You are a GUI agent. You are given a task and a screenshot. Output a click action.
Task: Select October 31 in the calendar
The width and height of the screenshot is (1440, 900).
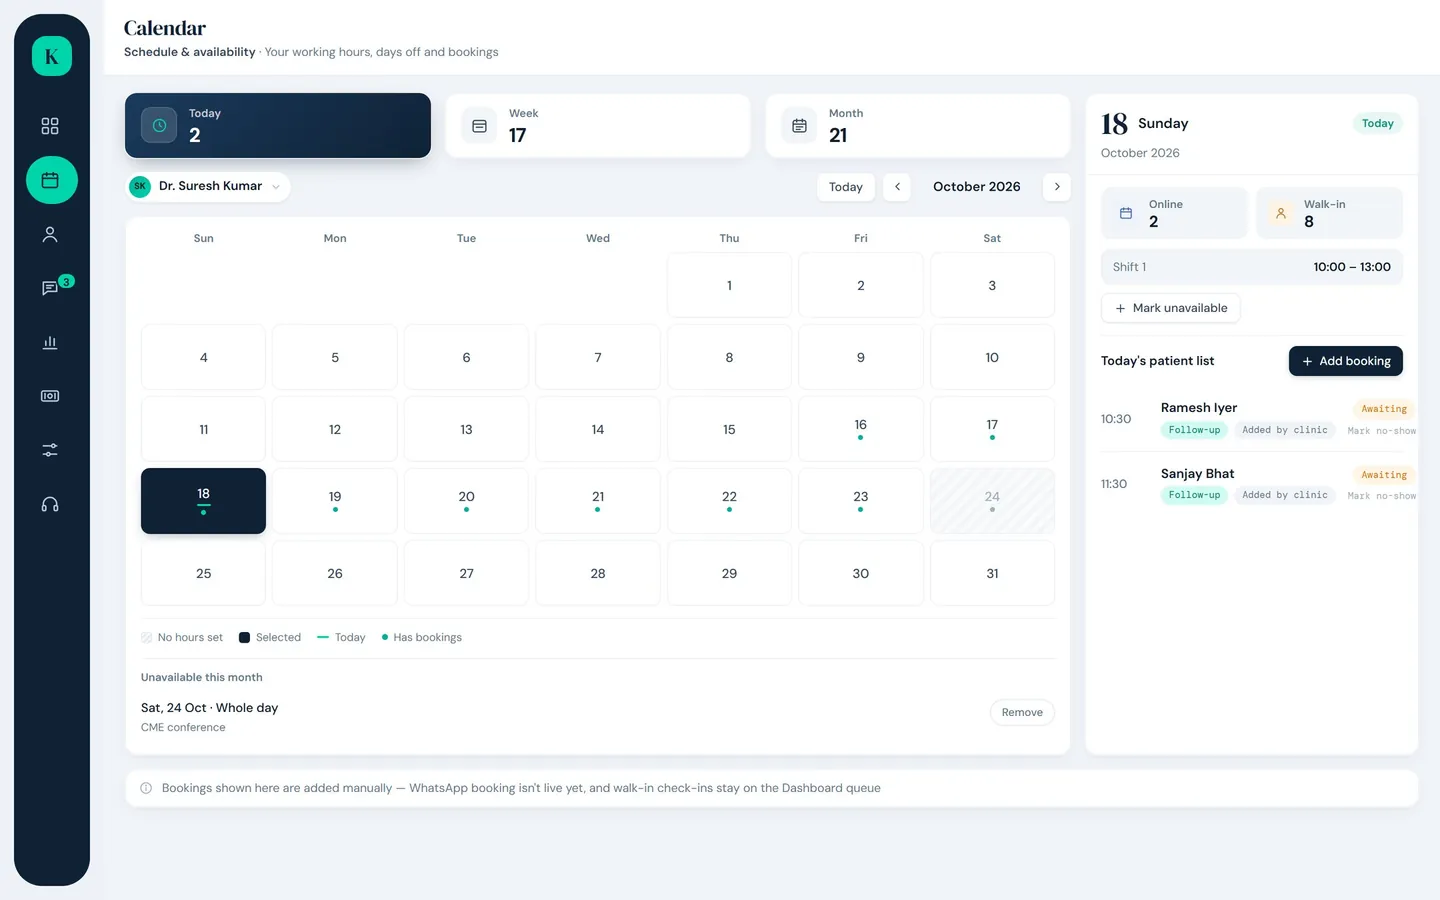(x=992, y=573)
